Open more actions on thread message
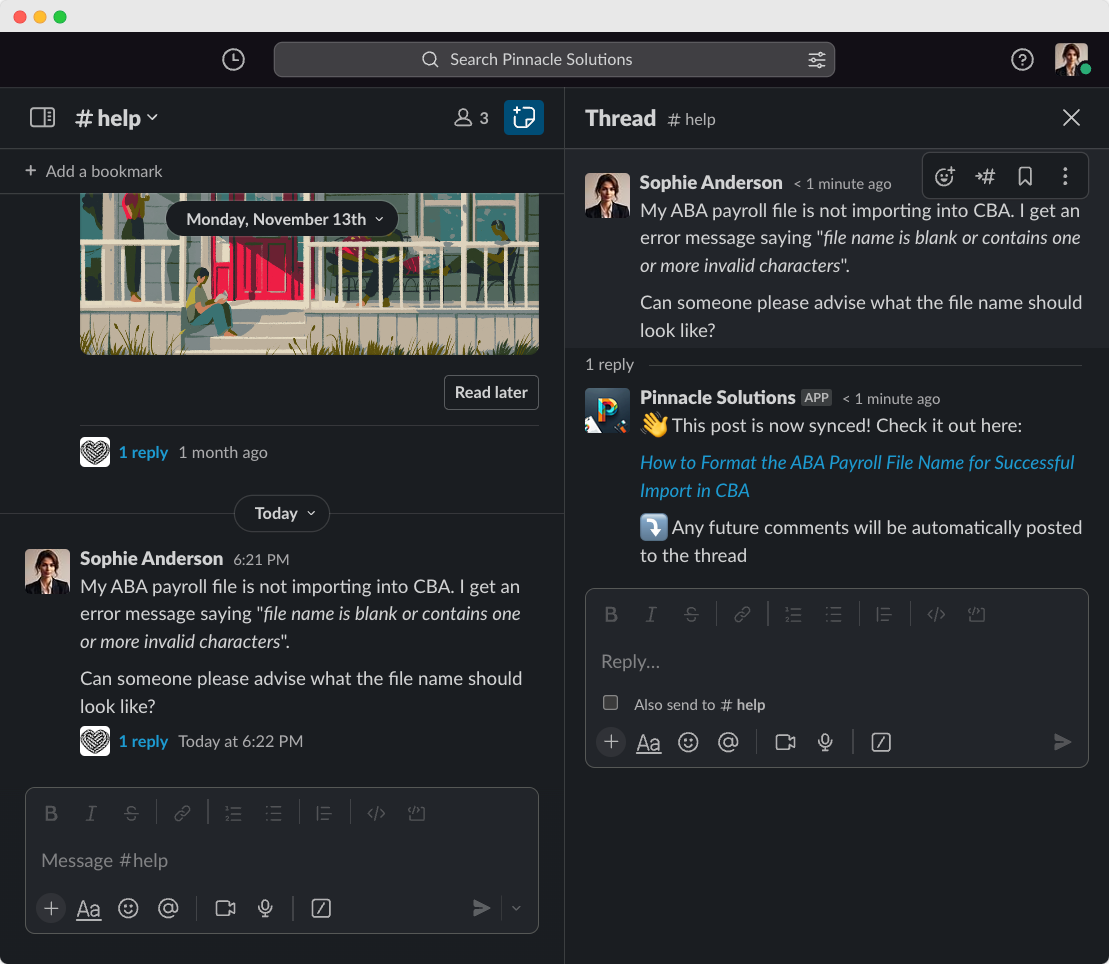 (x=1065, y=176)
